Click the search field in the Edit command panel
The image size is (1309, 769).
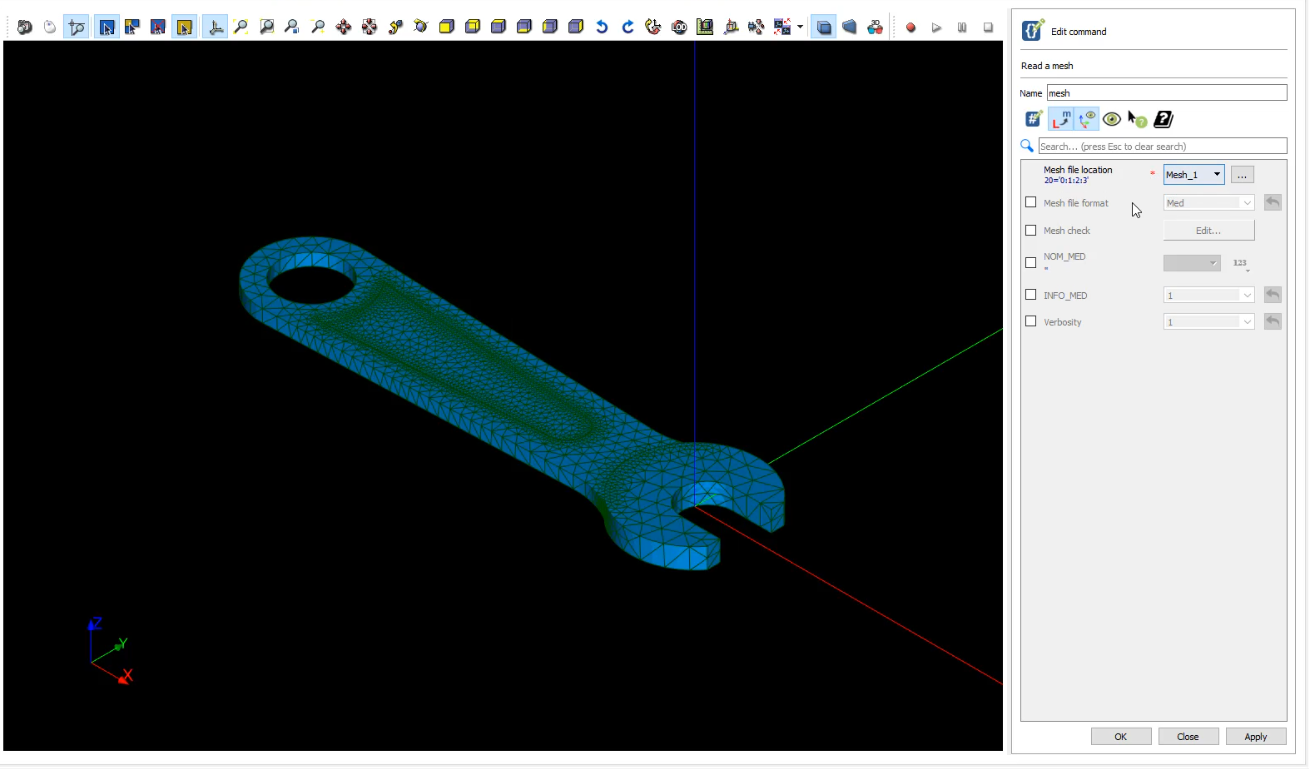pos(1160,145)
